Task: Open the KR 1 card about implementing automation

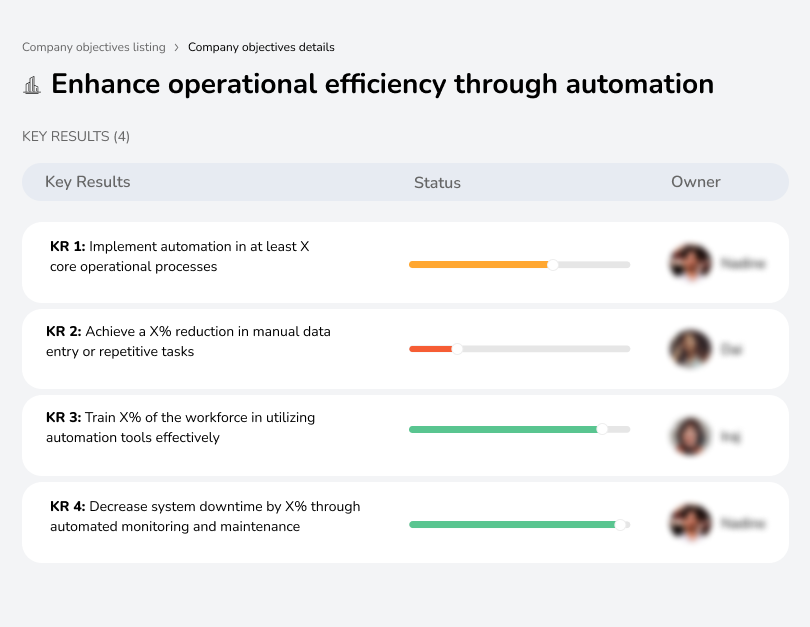Action: [x=200, y=260]
